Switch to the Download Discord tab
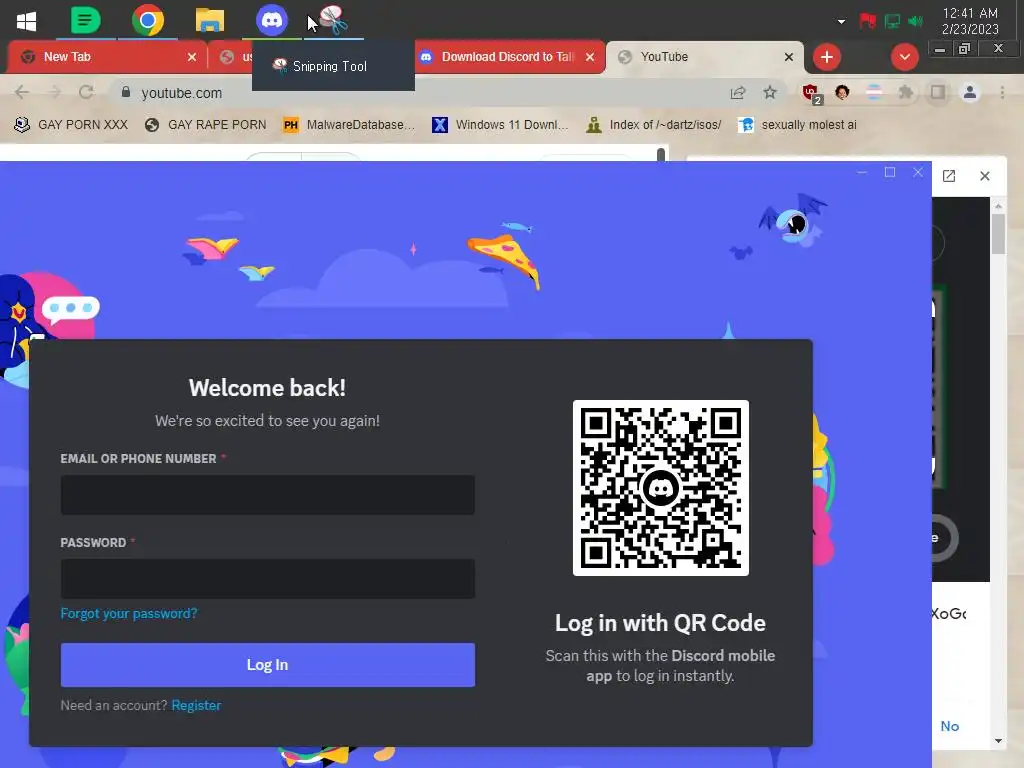Screen dimensions: 1024x768 tap(508, 57)
